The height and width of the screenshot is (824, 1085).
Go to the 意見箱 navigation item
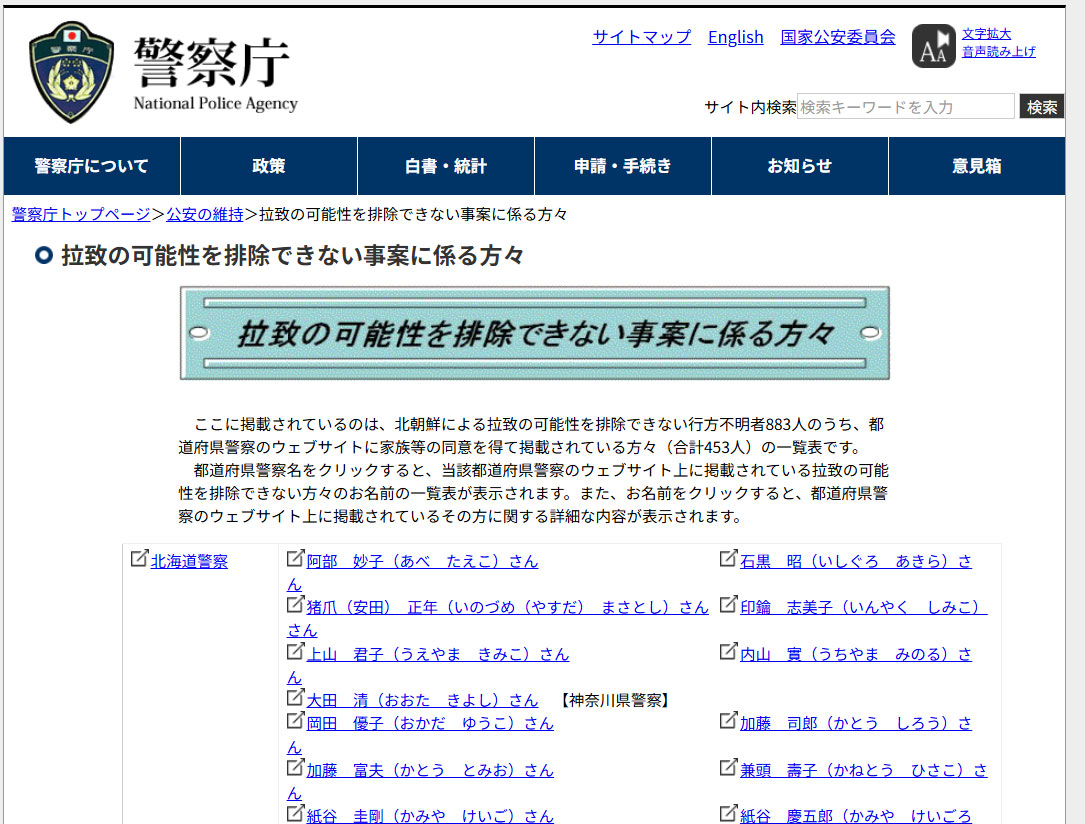point(976,166)
